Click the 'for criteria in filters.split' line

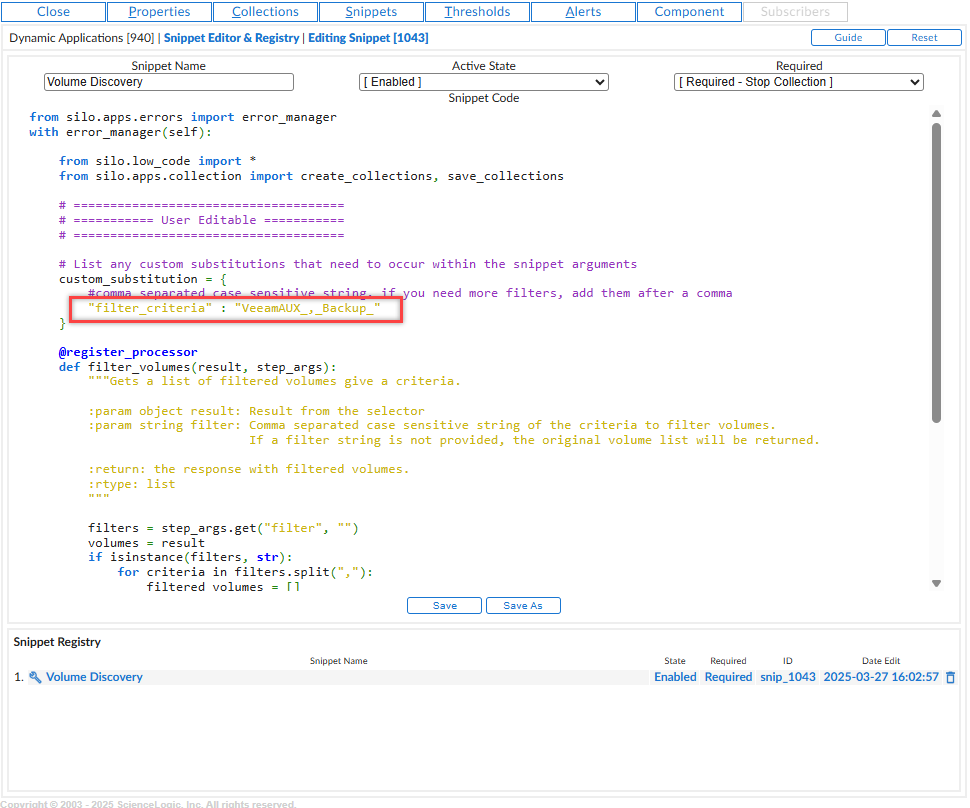click(x=245, y=572)
